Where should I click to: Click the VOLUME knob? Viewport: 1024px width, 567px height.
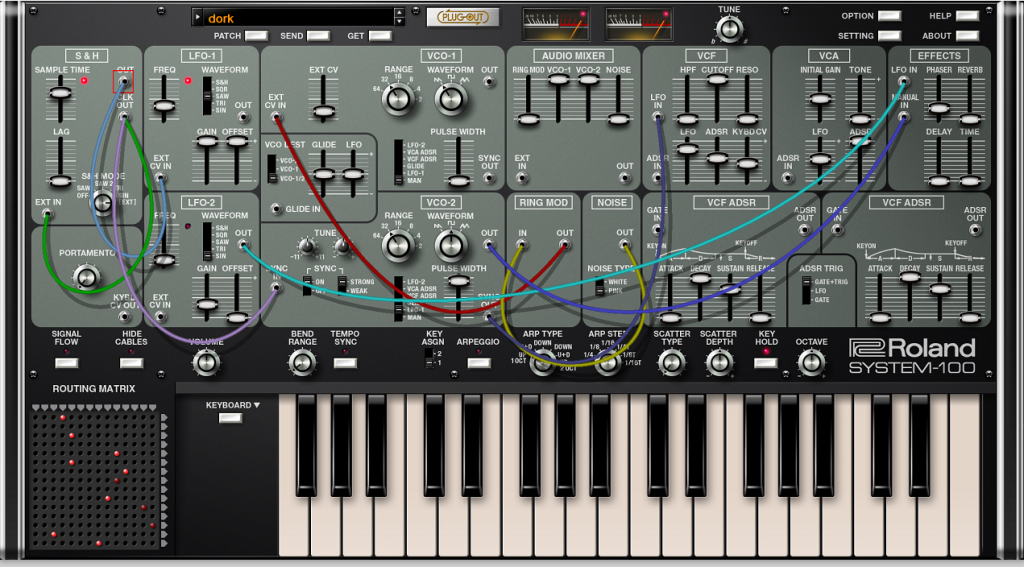206,363
